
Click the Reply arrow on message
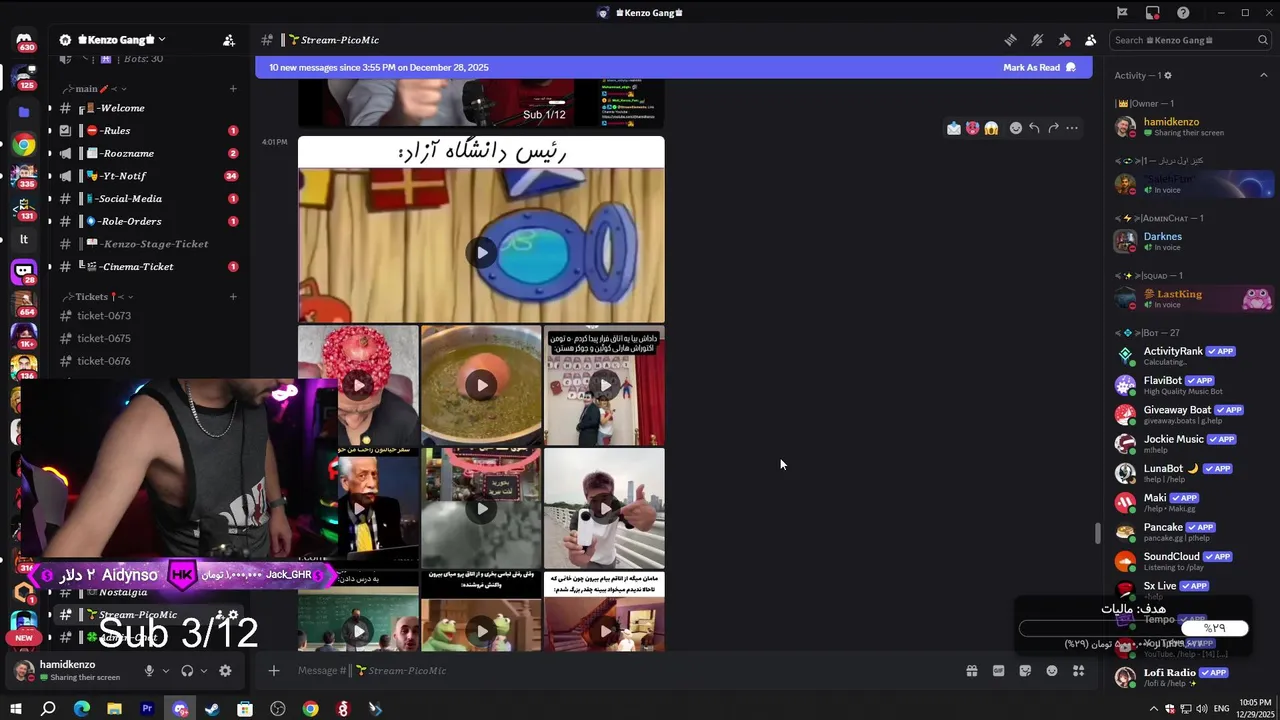[1034, 128]
